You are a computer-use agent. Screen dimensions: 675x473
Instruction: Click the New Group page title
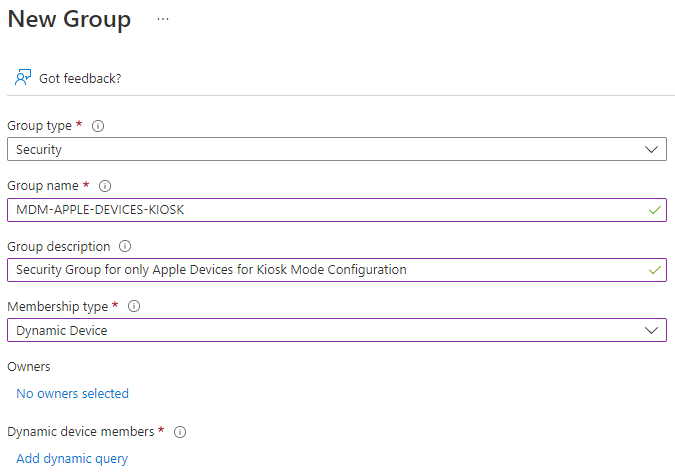pos(69,20)
